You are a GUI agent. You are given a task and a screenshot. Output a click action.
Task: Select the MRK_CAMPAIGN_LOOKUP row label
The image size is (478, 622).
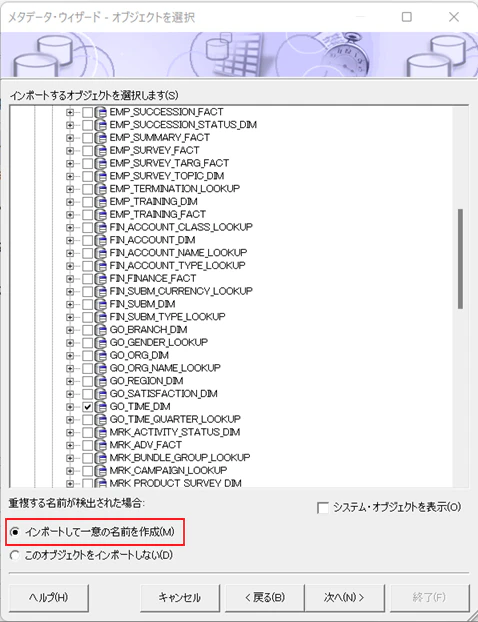(x=168, y=470)
